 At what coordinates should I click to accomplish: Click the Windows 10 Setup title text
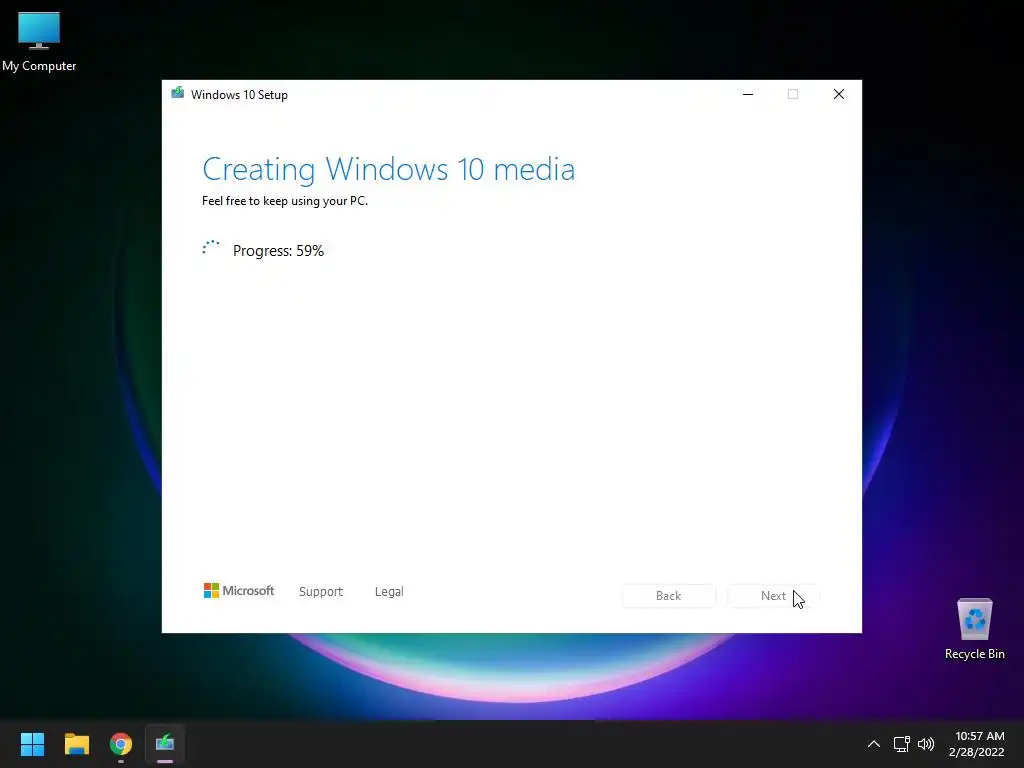pyautogui.click(x=239, y=95)
